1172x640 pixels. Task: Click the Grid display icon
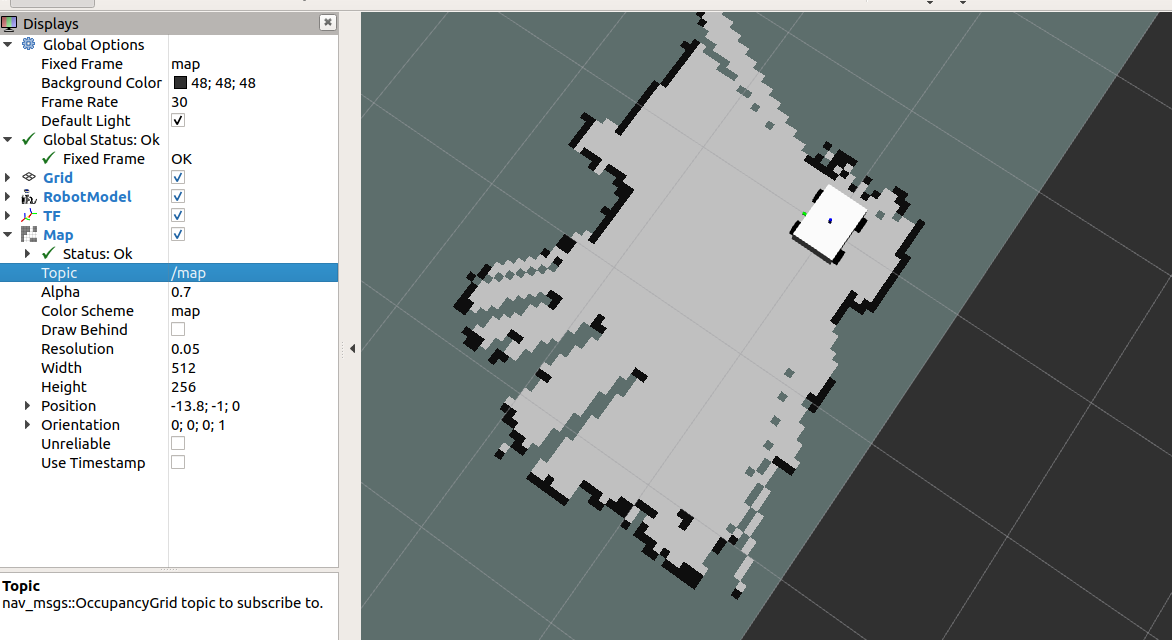(x=28, y=178)
